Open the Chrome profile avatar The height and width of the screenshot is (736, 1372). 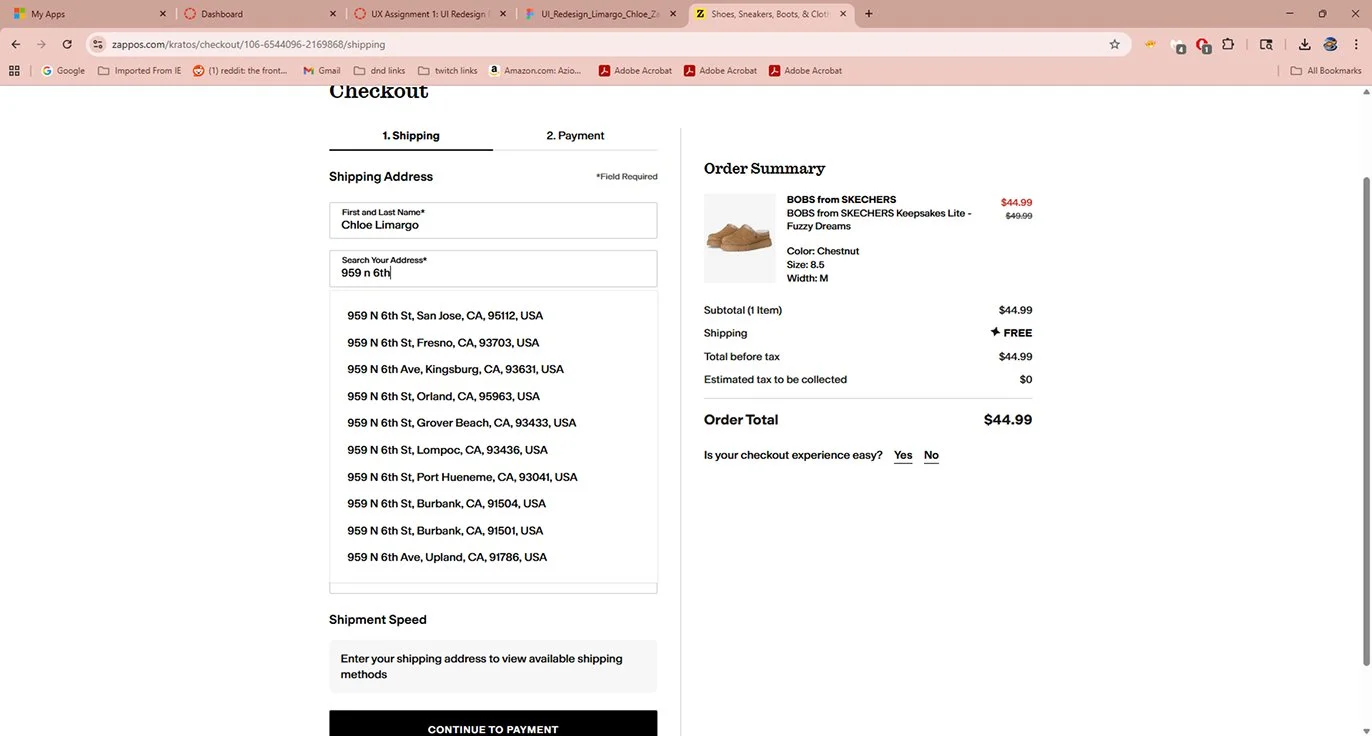[1330, 44]
